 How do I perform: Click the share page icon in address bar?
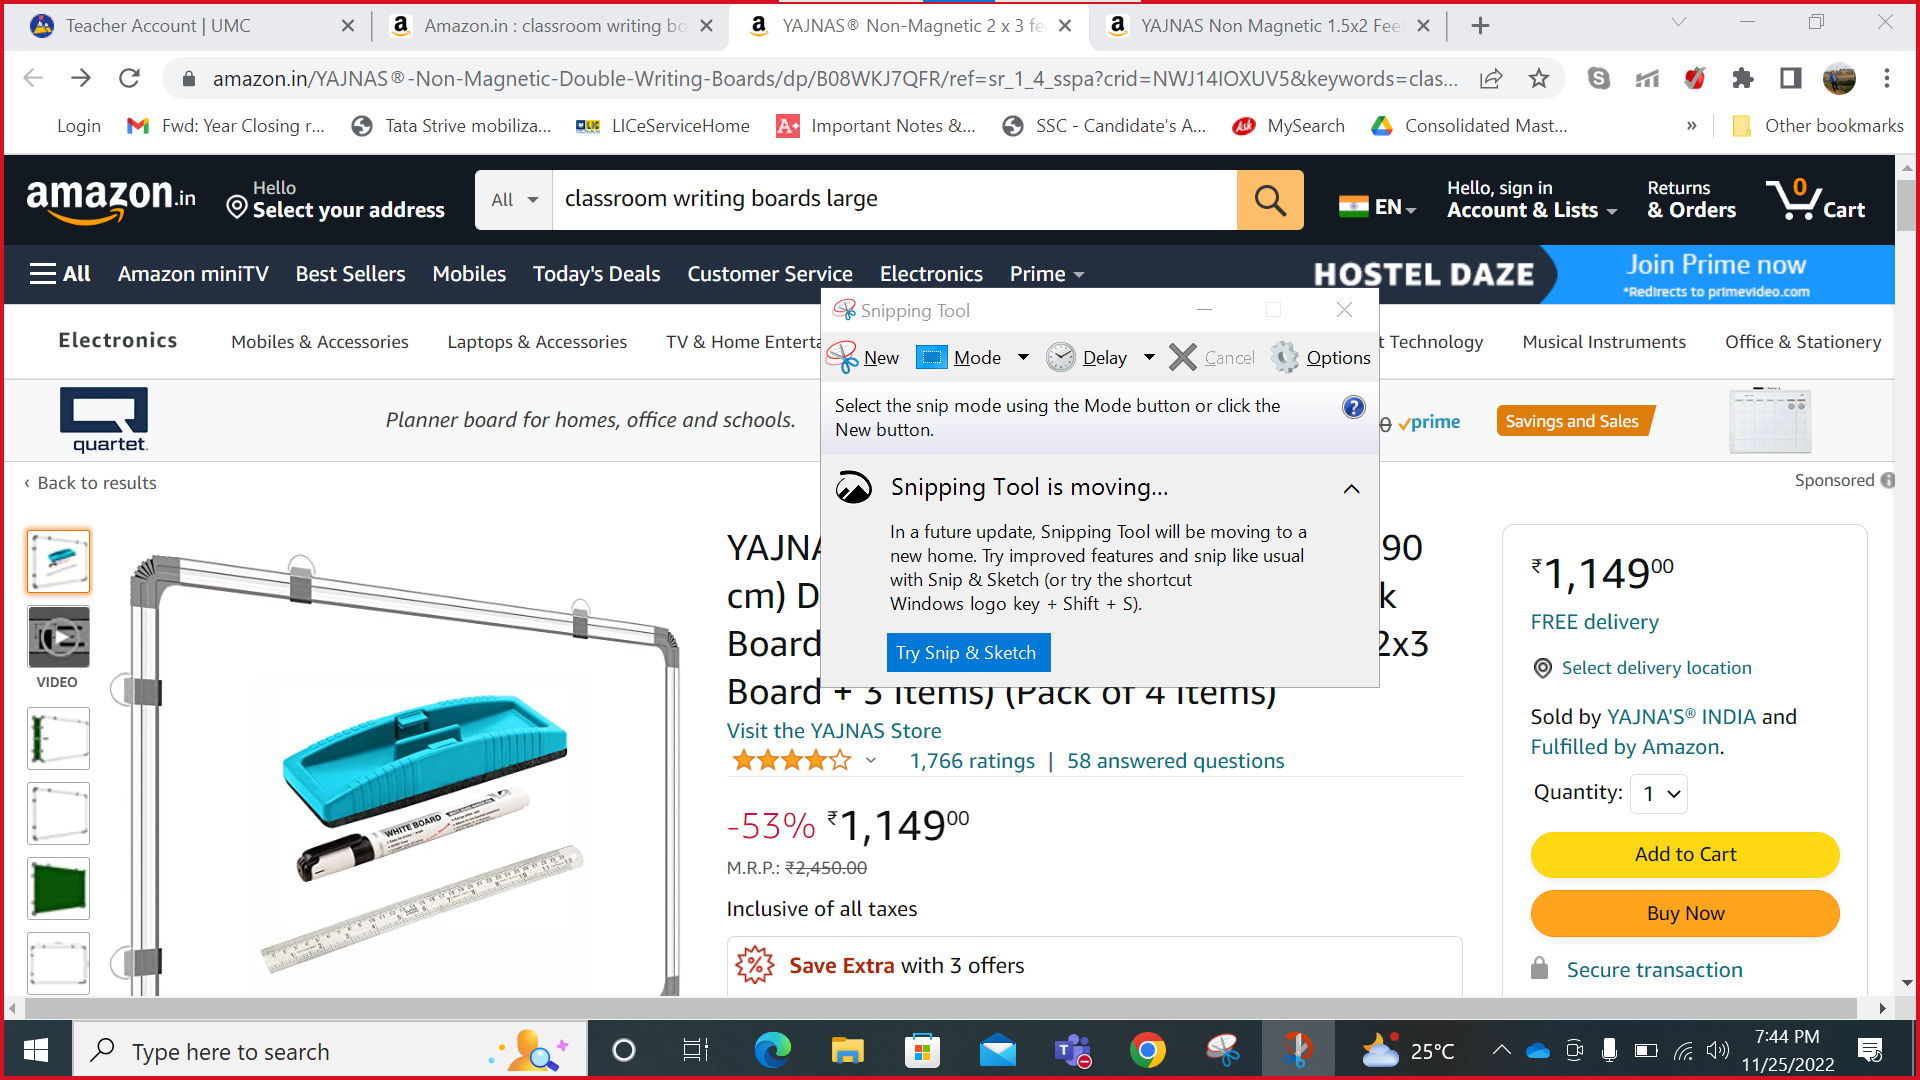pos(1490,78)
